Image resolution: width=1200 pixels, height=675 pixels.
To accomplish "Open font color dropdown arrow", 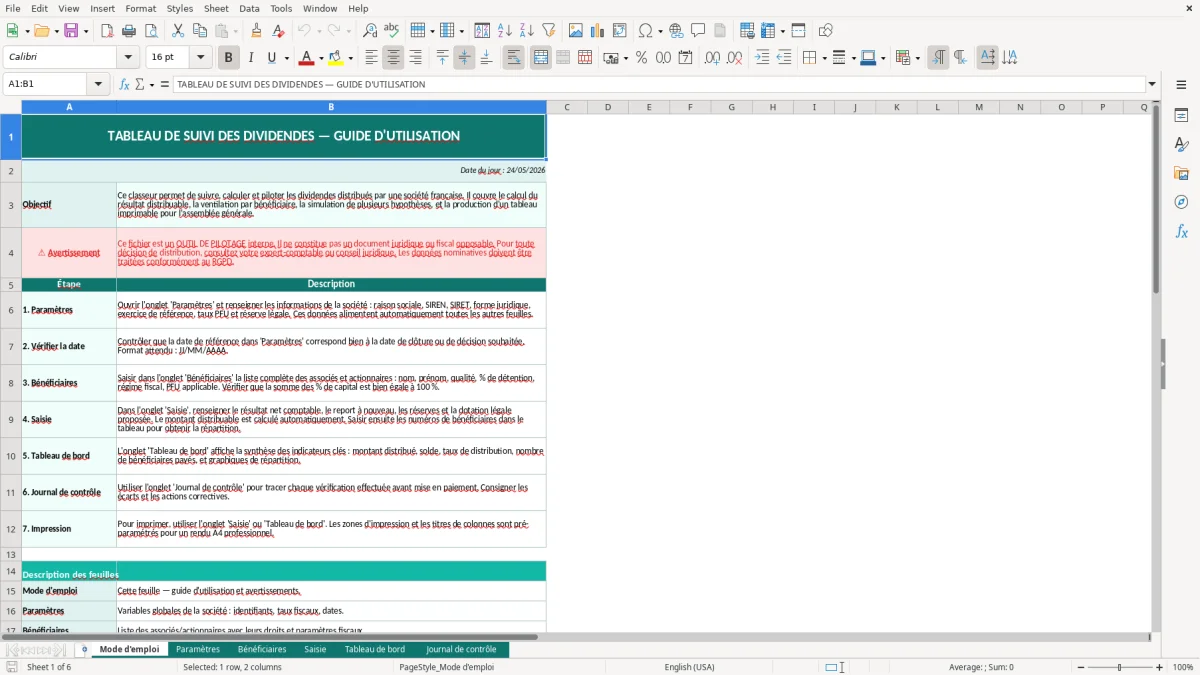I will pyautogui.click(x=321, y=58).
